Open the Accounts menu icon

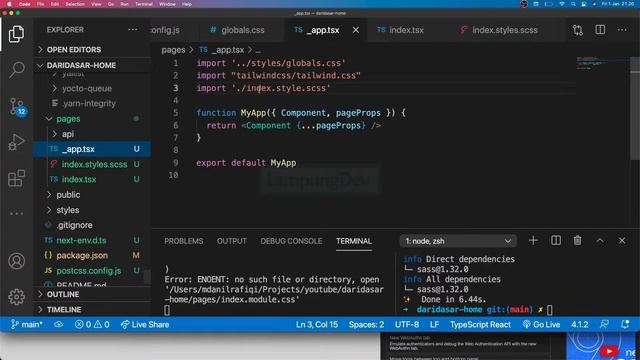tap(16, 261)
